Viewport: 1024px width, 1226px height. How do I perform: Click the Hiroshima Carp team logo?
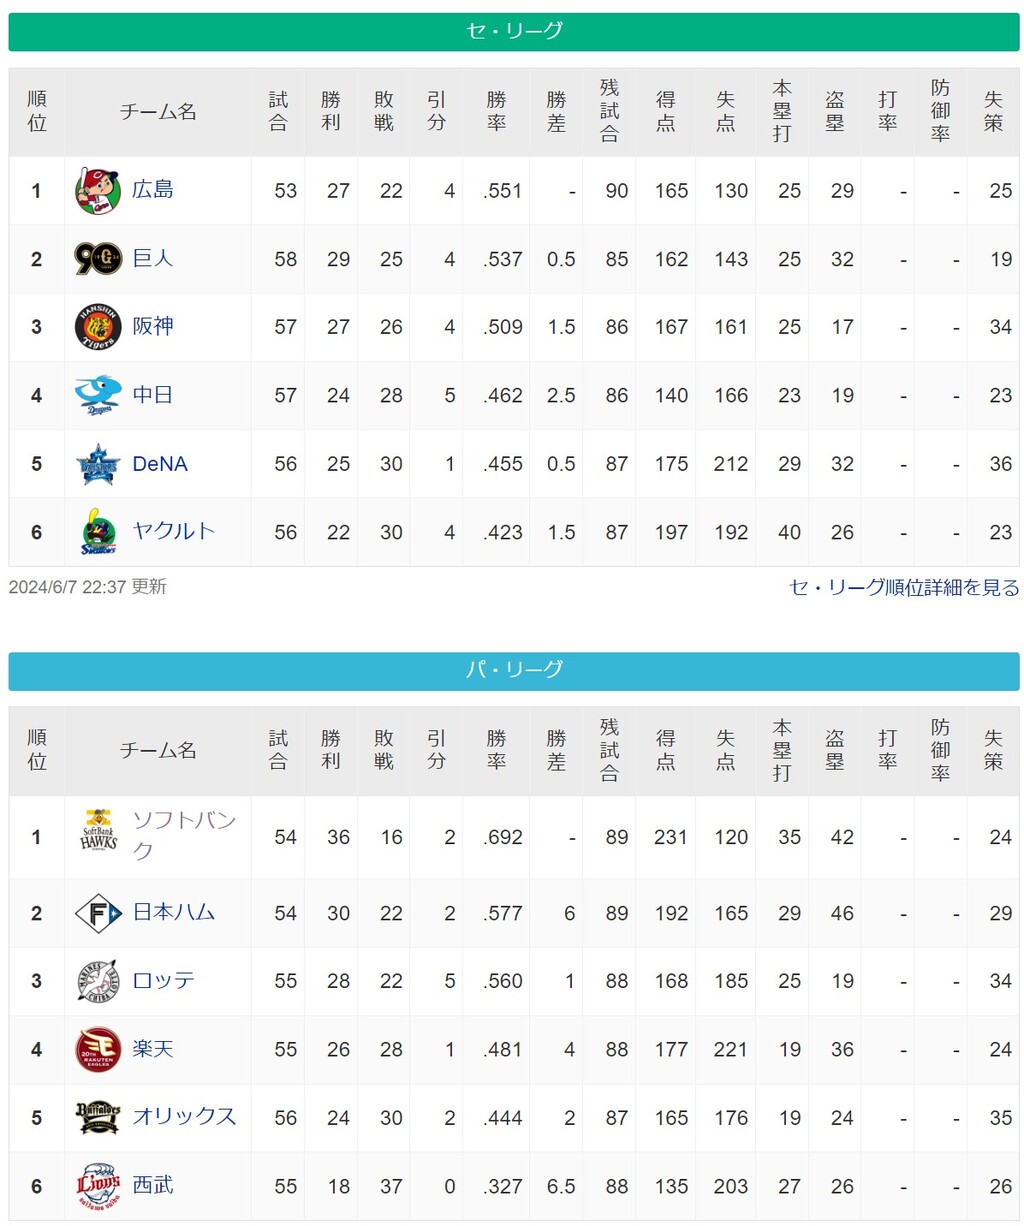pos(98,191)
